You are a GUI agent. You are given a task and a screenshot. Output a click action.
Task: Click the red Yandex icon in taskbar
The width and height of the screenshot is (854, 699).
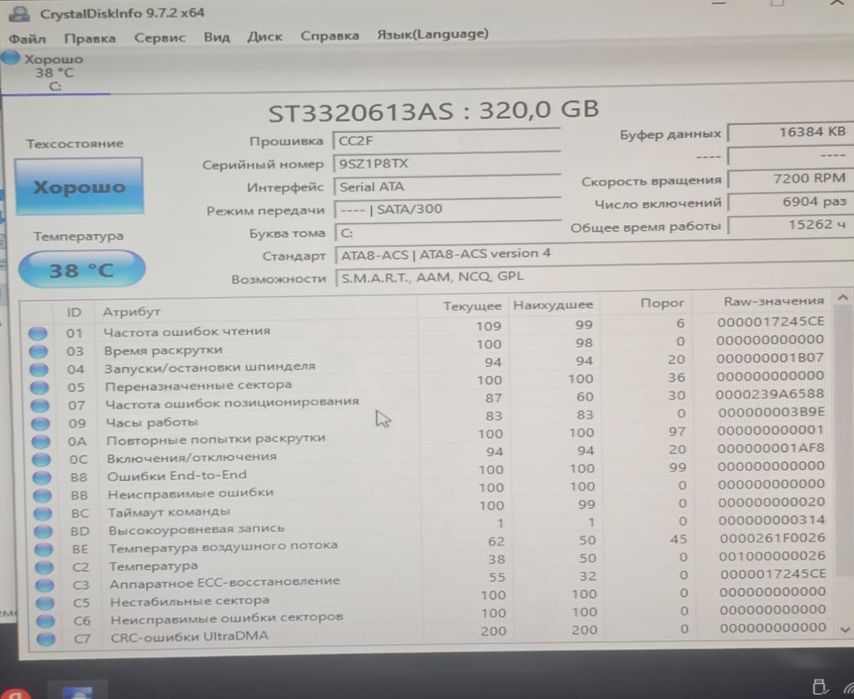pos(13,693)
